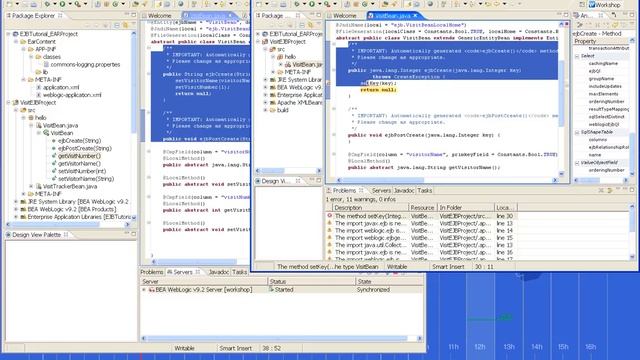Select getVisitNumber() in the Package Explorer tree
The width and height of the screenshot is (640, 360).
(x=79, y=156)
